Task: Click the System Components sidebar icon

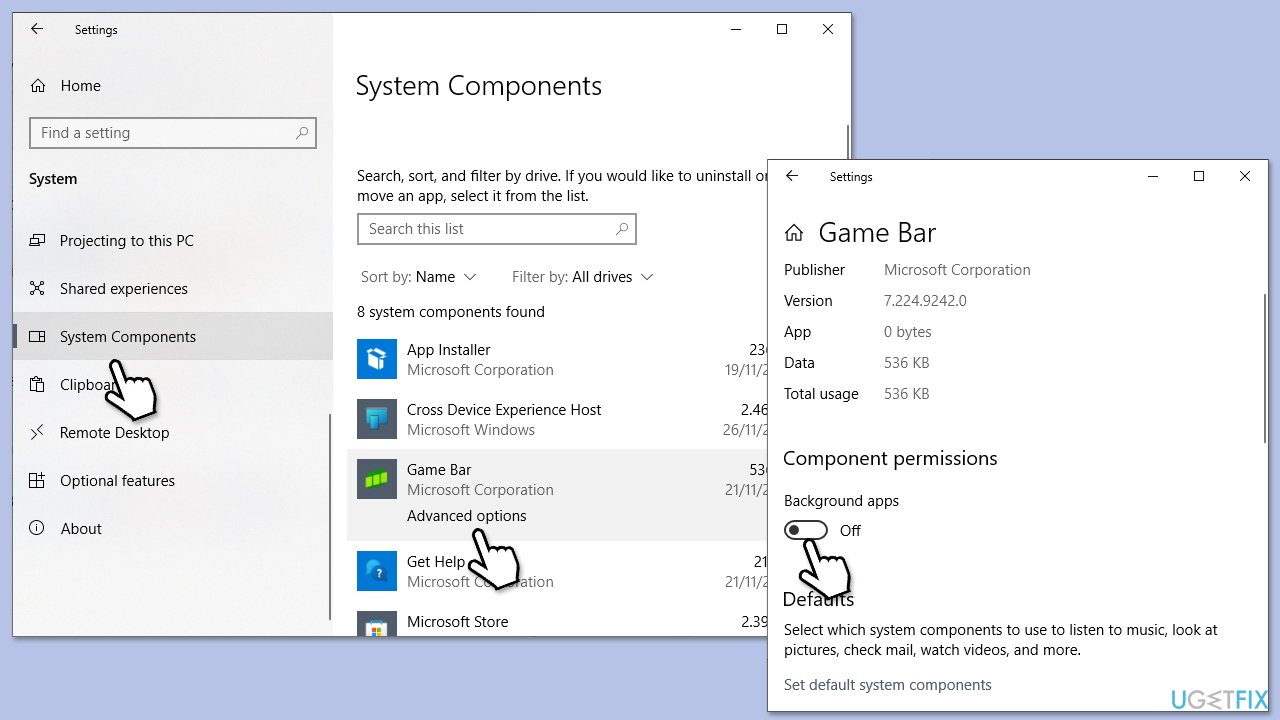Action: click(x=37, y=337)
